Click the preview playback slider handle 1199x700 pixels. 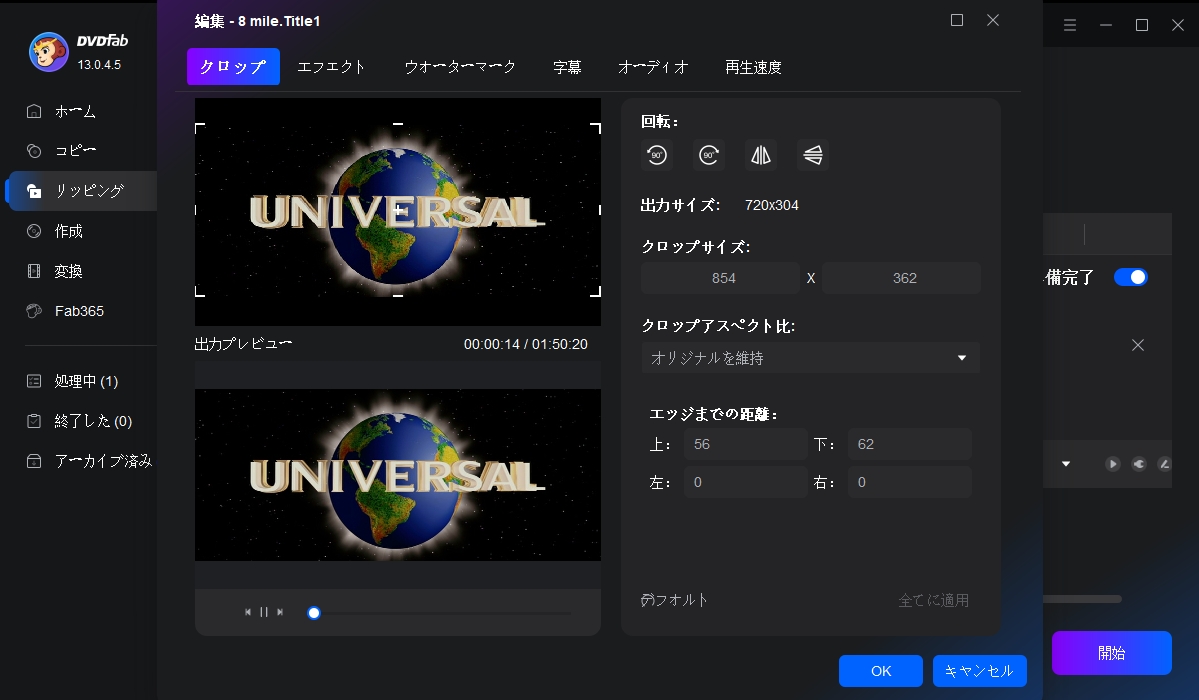click(314, 613)
